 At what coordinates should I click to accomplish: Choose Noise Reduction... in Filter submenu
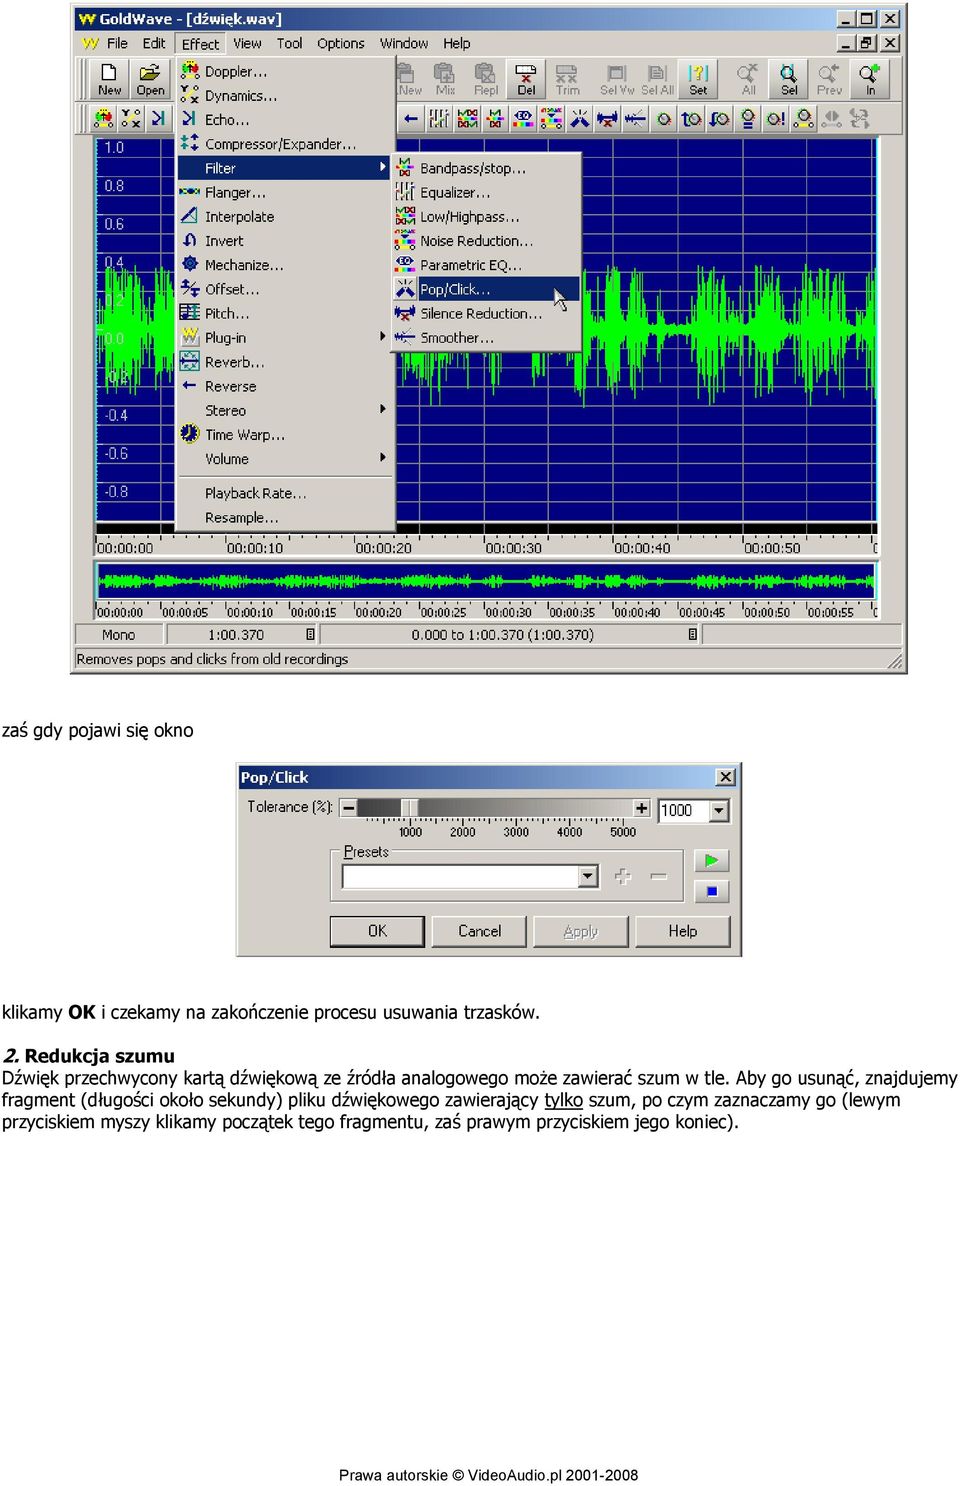click(487, 241)
